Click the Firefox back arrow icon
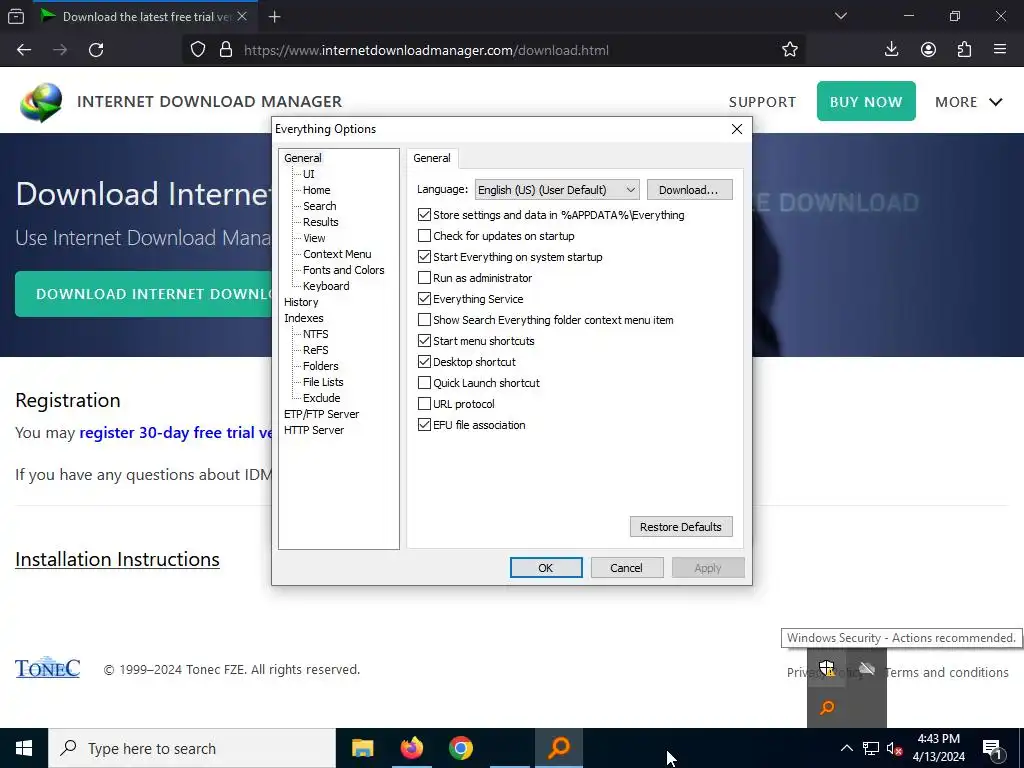The image size is (1024, 768). tap(24, 50)
